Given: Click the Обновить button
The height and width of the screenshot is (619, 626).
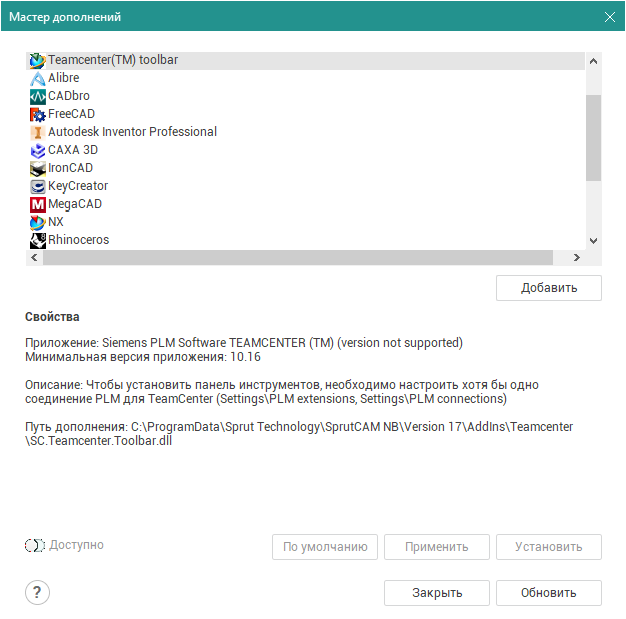Looking at the screenshot, I should 549,593.
